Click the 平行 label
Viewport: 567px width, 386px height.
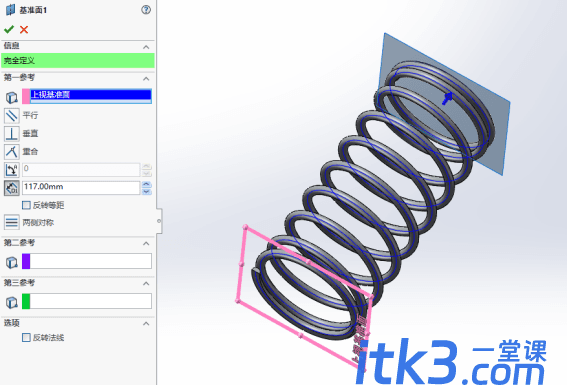[x=30, y=115]
